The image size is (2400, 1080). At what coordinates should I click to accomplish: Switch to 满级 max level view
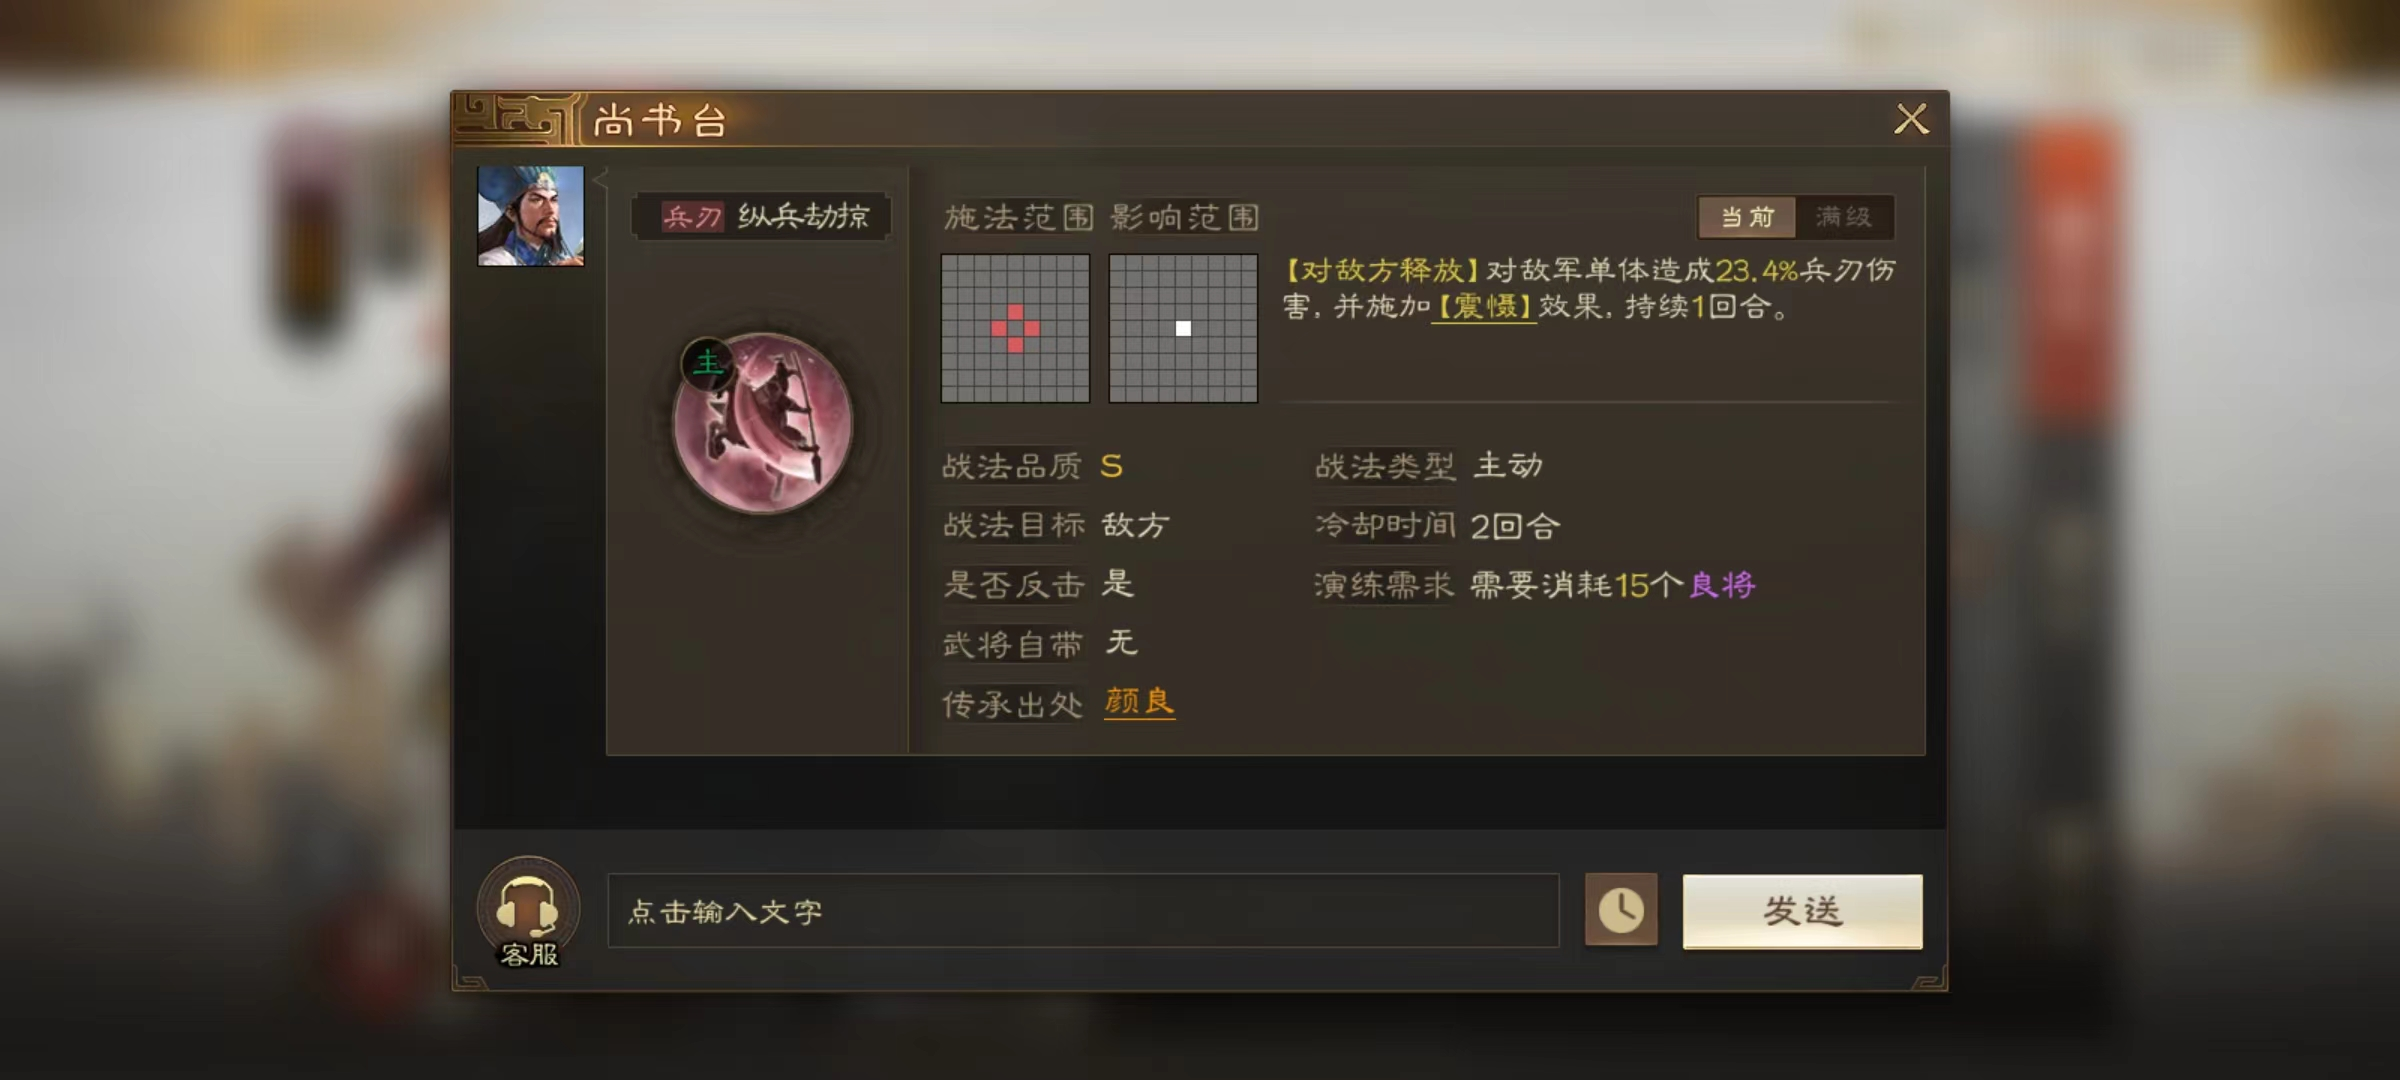pyautogui.click(x=1844, y=217)
